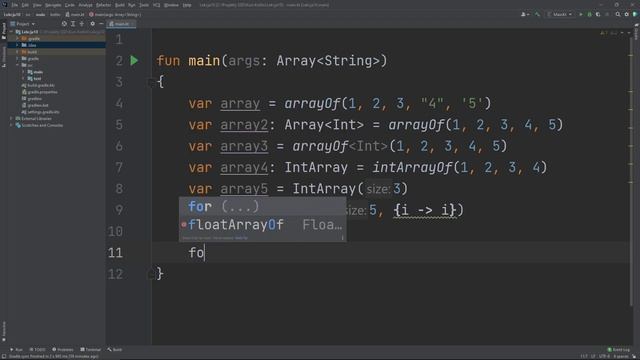
Task: Expand the build folder arrow
Action: (x=18, y=52)
